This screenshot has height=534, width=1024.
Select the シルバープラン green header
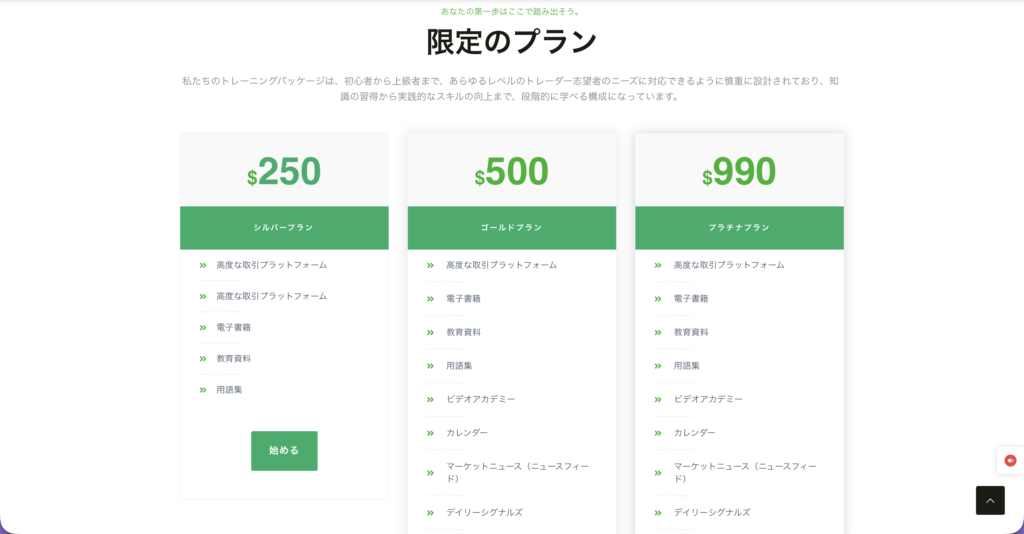coord(284,228)
